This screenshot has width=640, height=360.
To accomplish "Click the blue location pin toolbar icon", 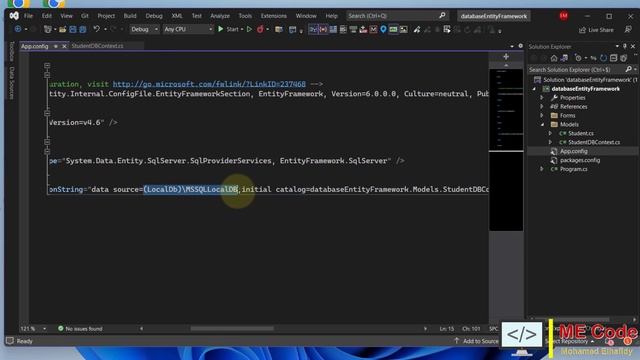I will click(383, 29).
